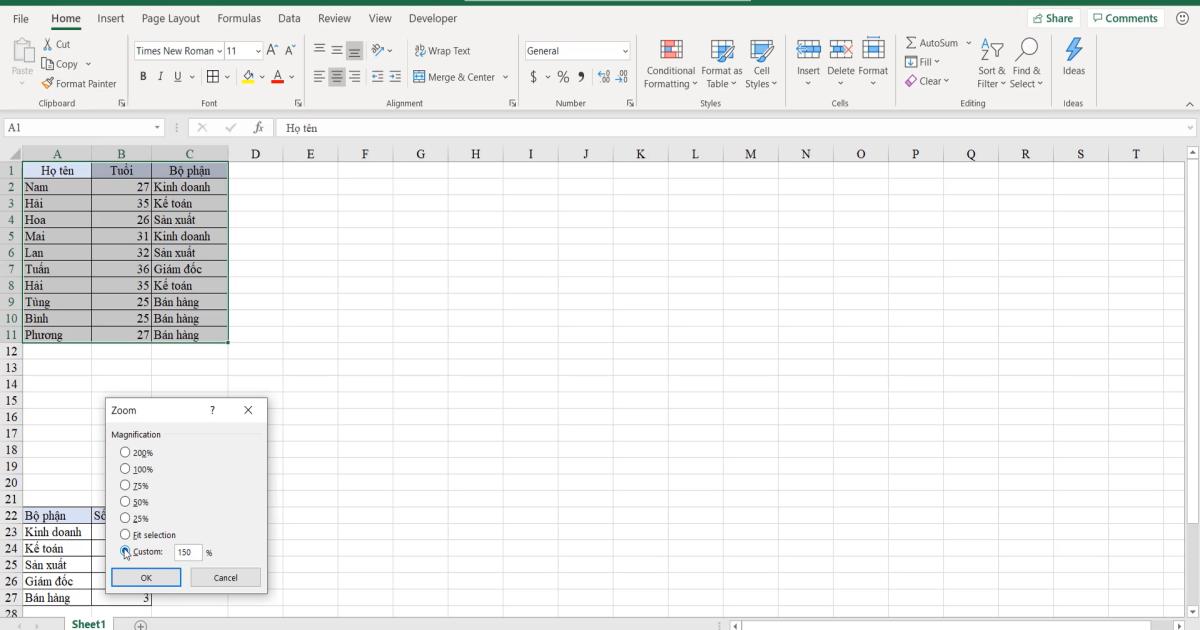Expand the Fill Color dropdown arrow
1200x630 pixels.
[x=260, y=76]
